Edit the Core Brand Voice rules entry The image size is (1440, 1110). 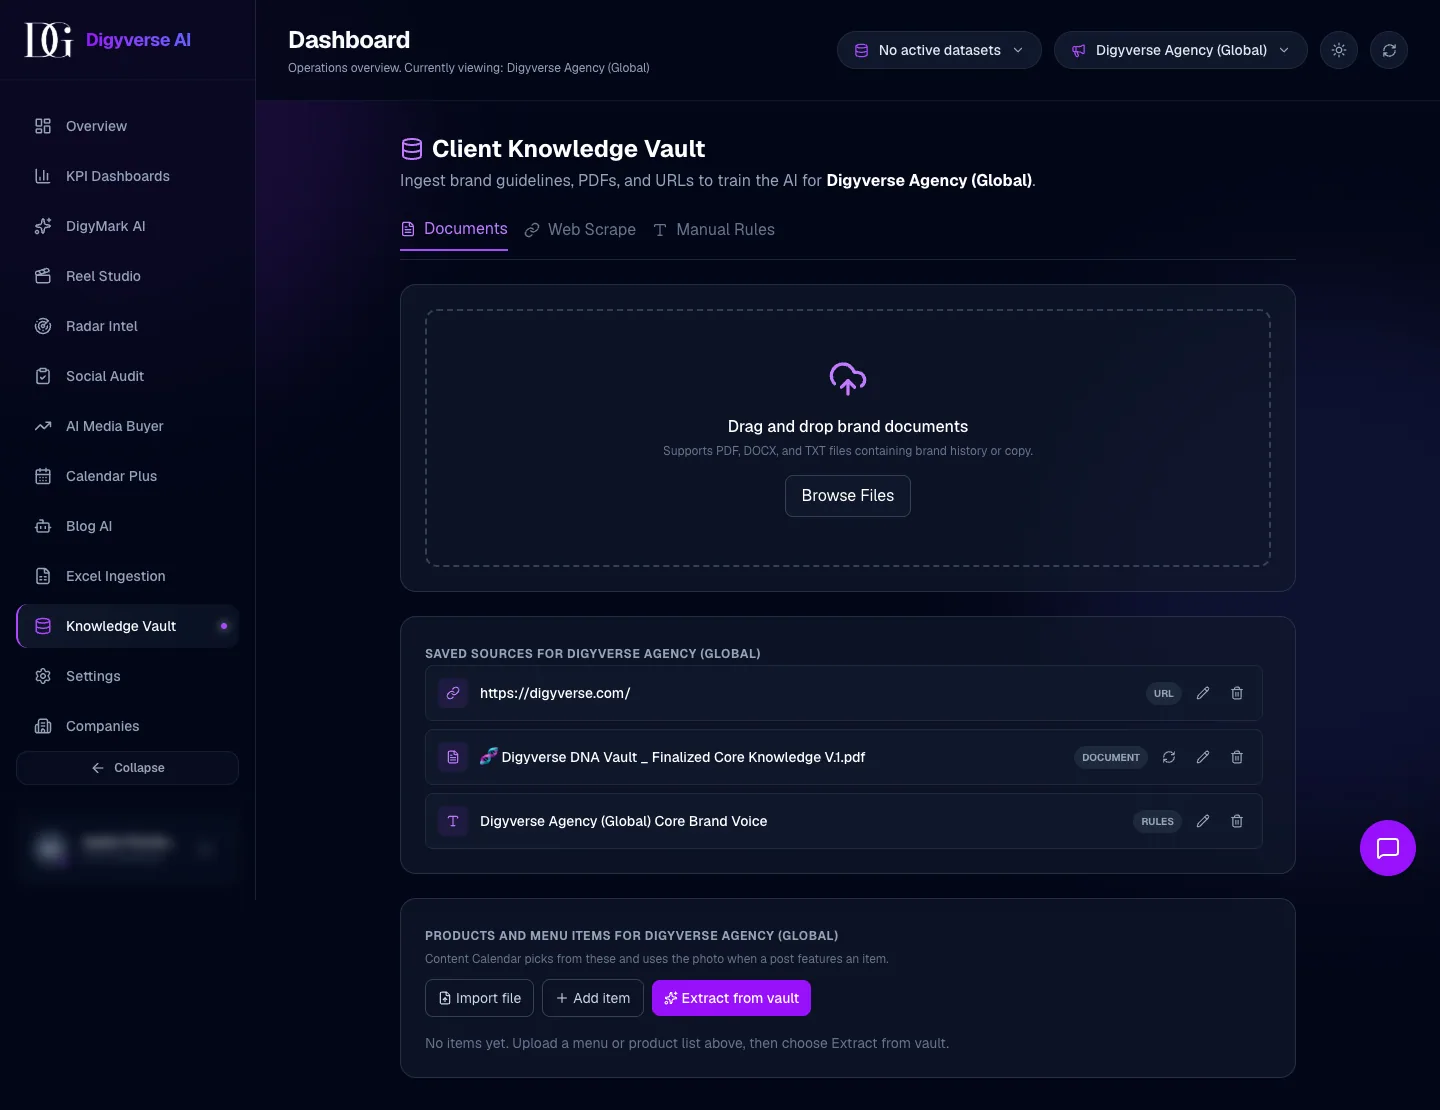pyautogui.click(x=1203, y=821)
